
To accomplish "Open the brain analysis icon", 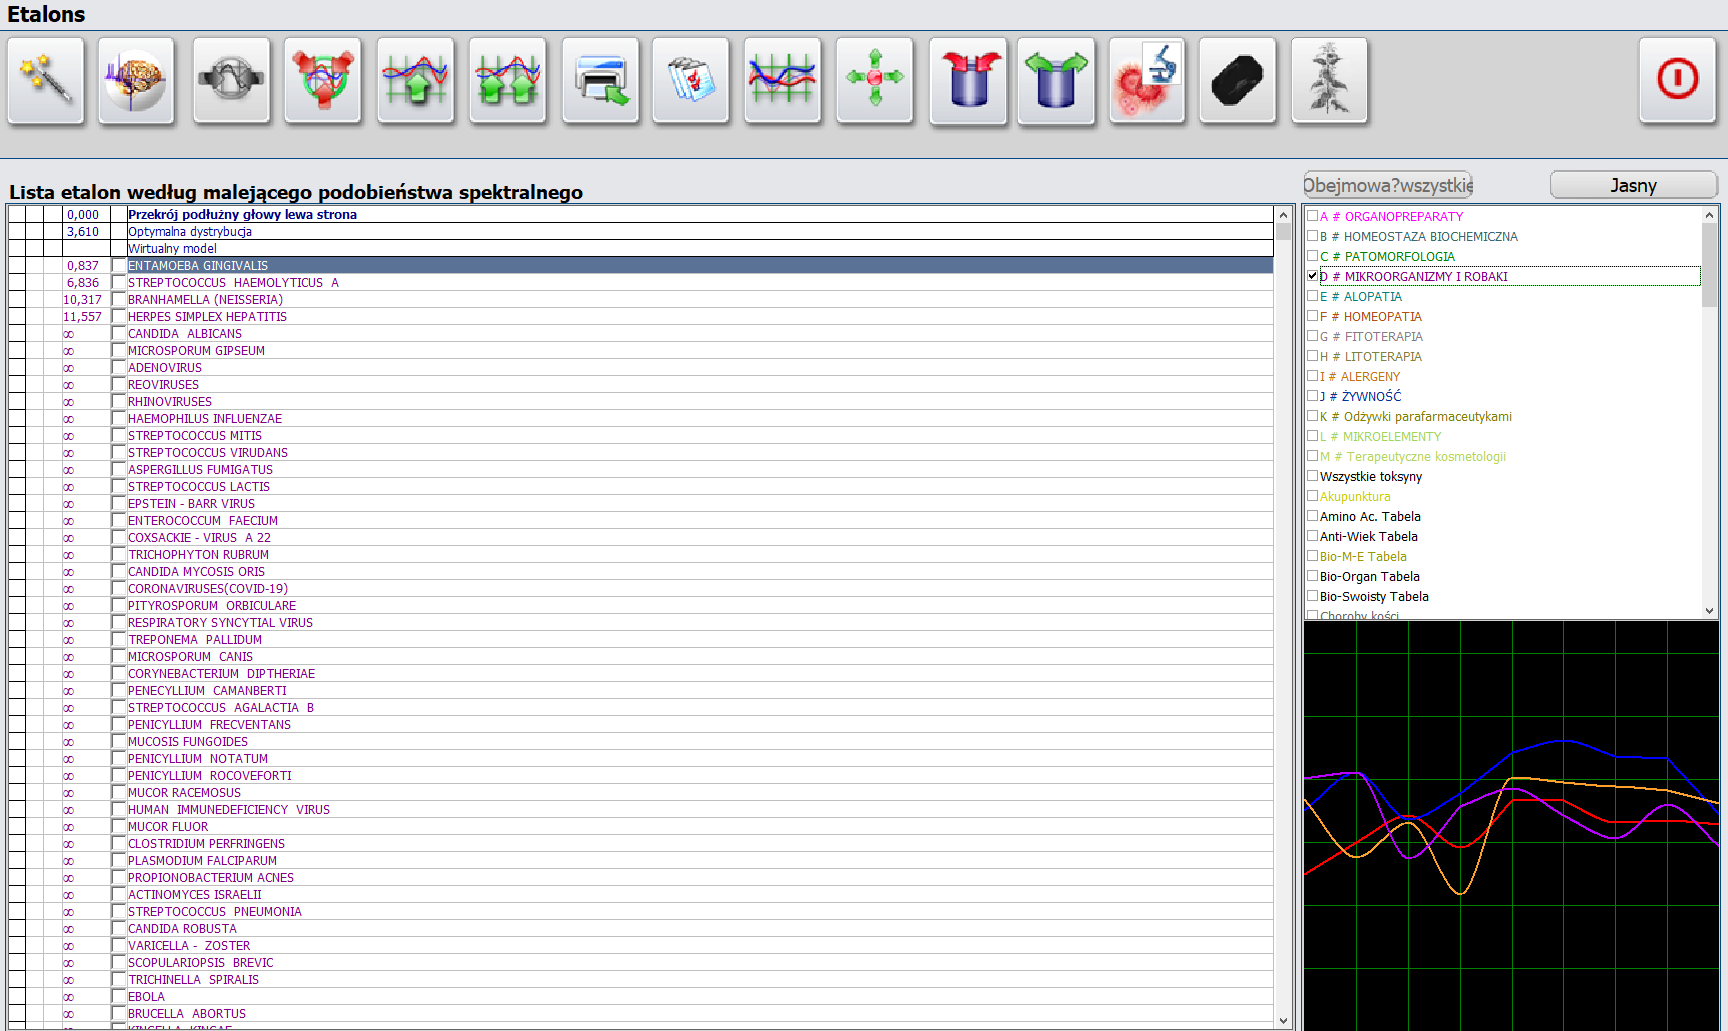I will click(137, 81).
